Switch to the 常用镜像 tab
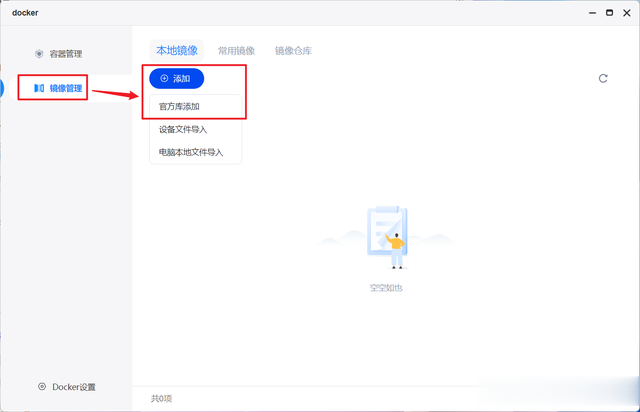The width and height of the screenshot is (640, 412). [236, 51]
